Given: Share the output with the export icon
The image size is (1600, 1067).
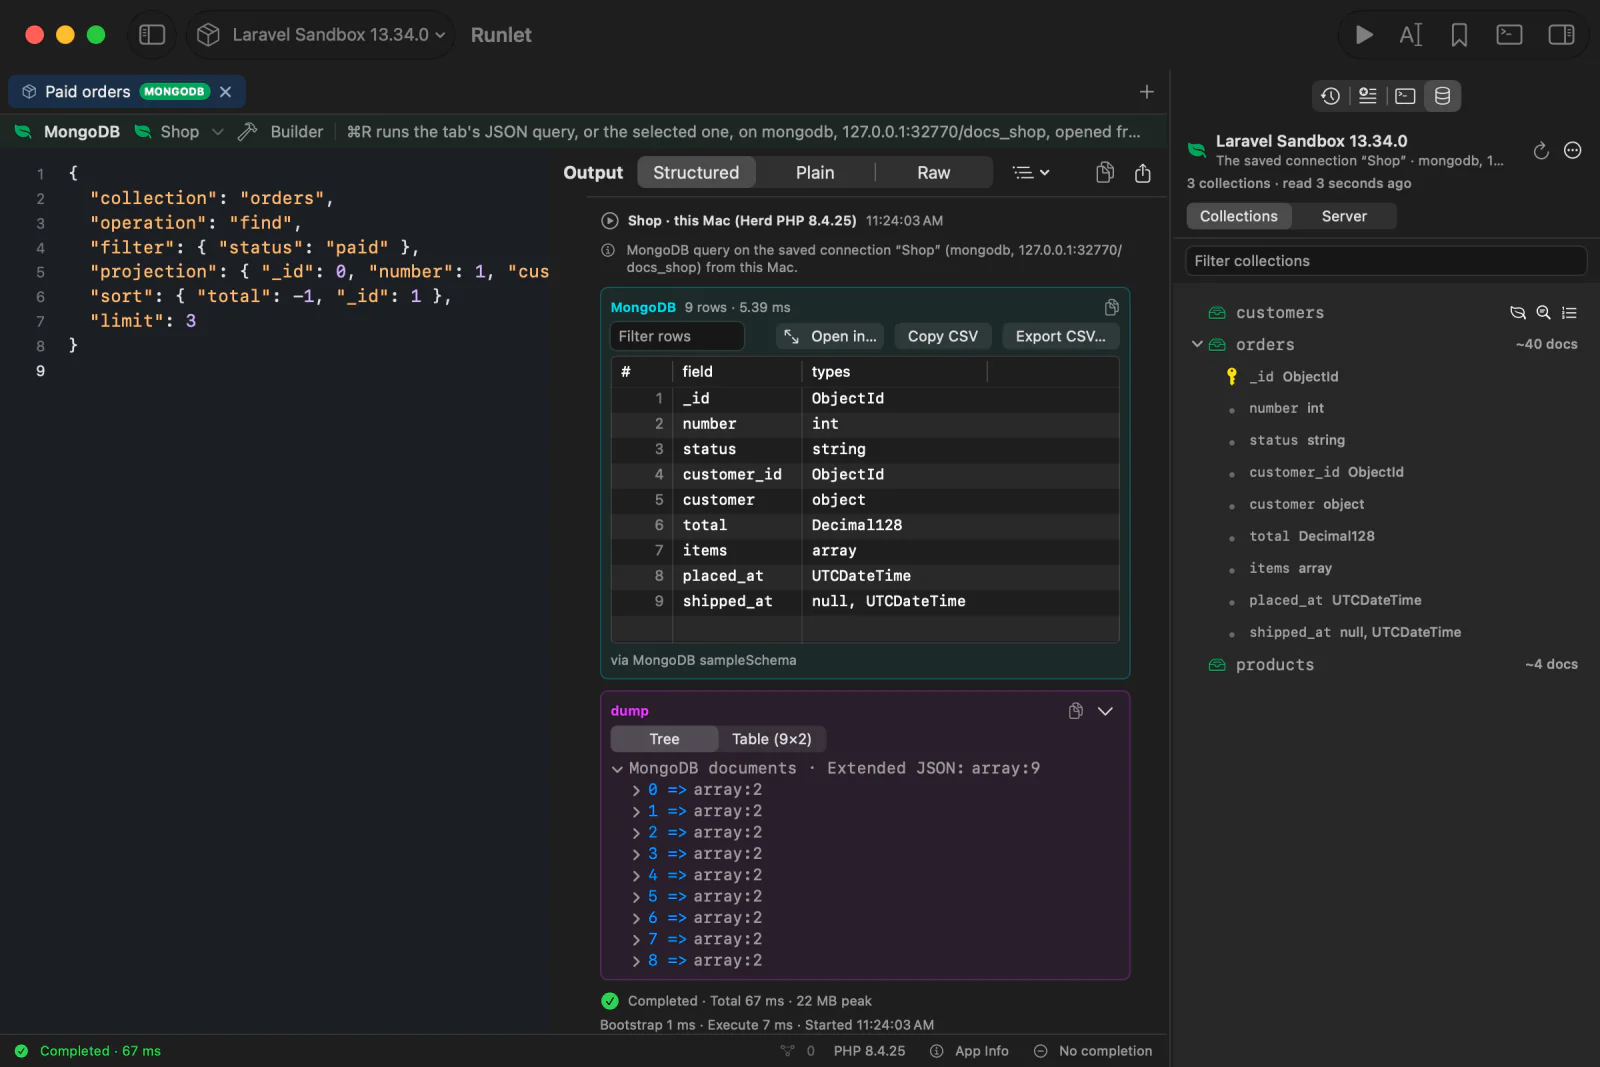Looking at the screenshot, I should [1143, 173].
